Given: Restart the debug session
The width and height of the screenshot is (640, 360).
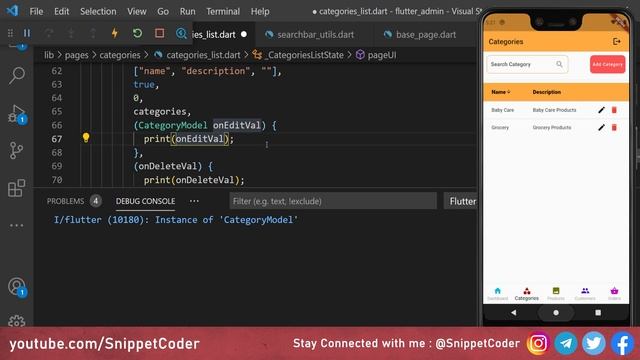Looking at the screenshot, I should tap(137, 33).
